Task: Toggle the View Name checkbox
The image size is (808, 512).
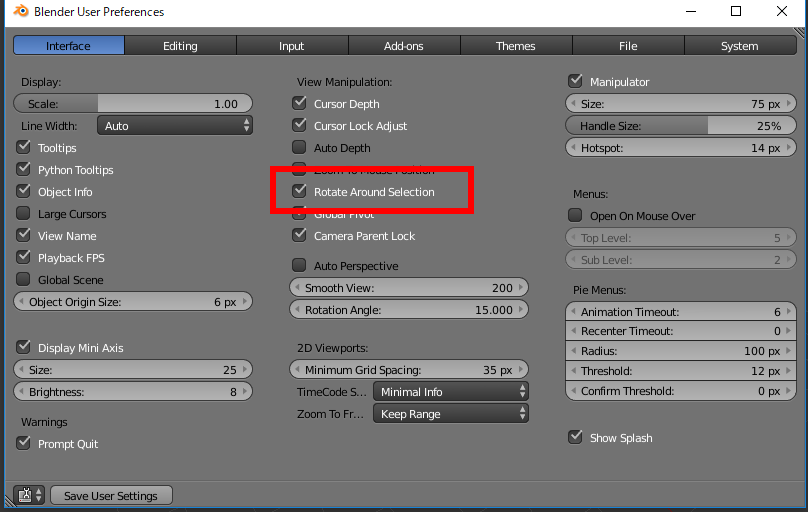Action: [24, 235]
